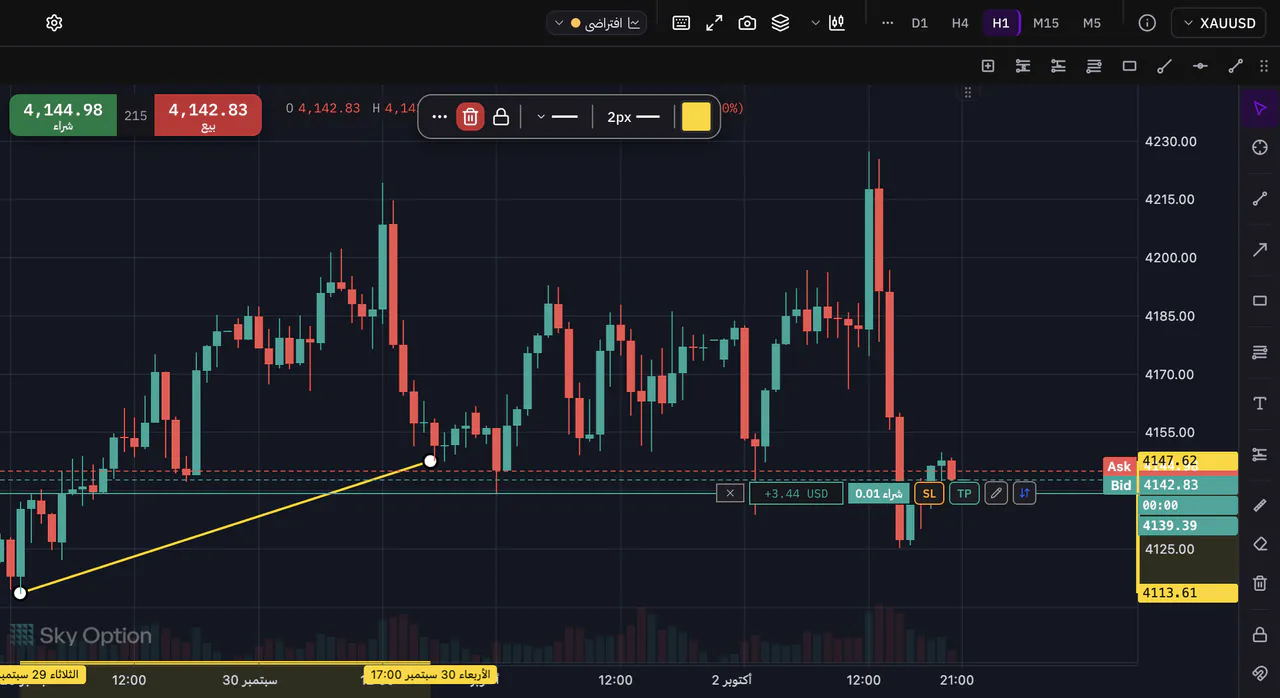Select the rectangle shape in top drawing toolbar
This screenshot has height=698, width=1280.
[1129, 66]
